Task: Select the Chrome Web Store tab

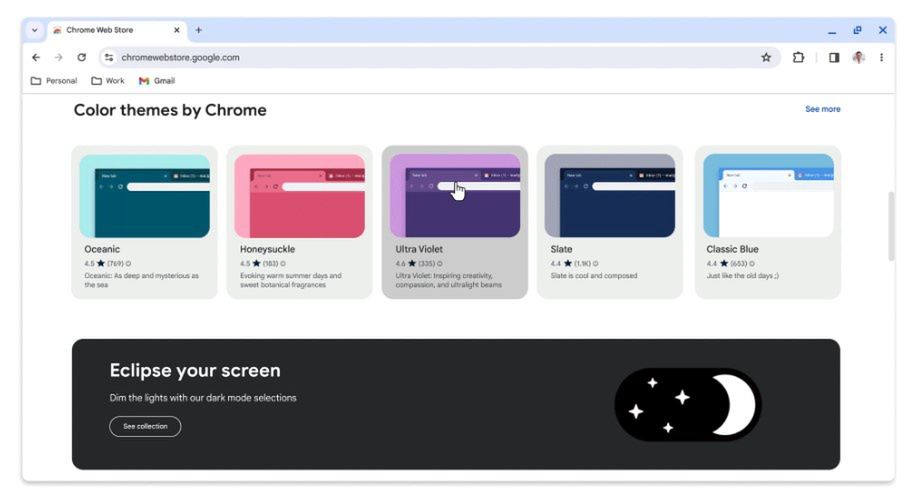Action: coord(116,30)
